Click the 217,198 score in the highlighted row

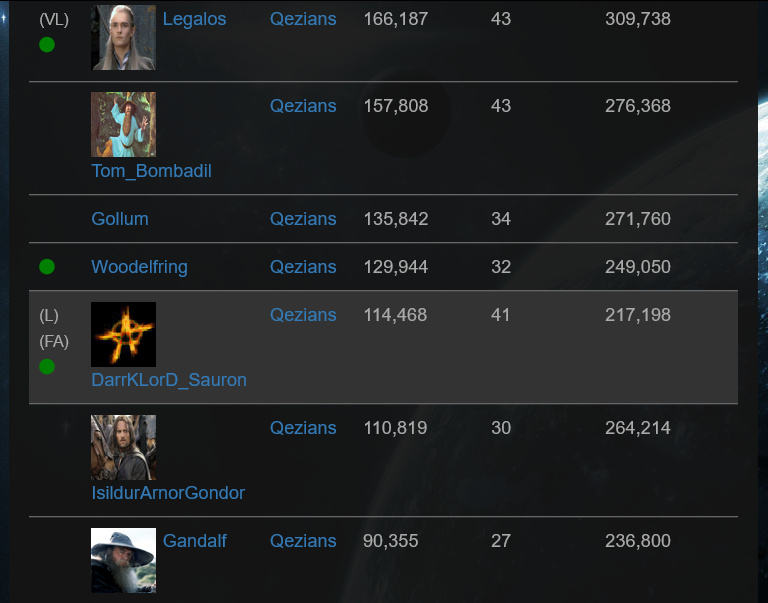click(x=637, y=315)
